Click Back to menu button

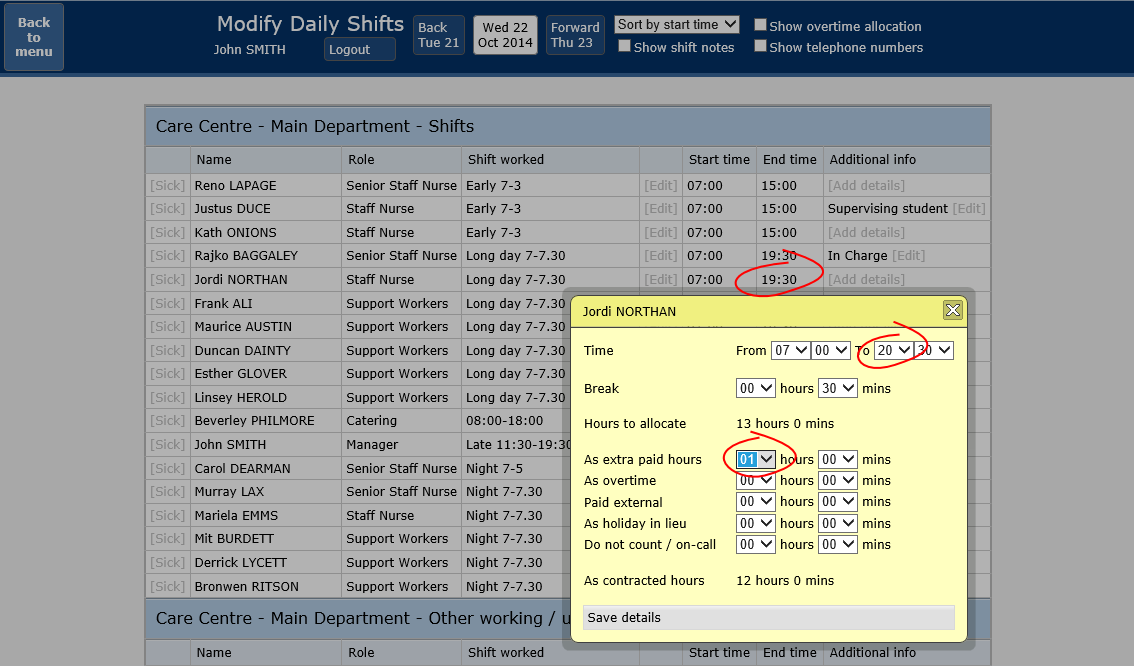(x=34, y=37)
